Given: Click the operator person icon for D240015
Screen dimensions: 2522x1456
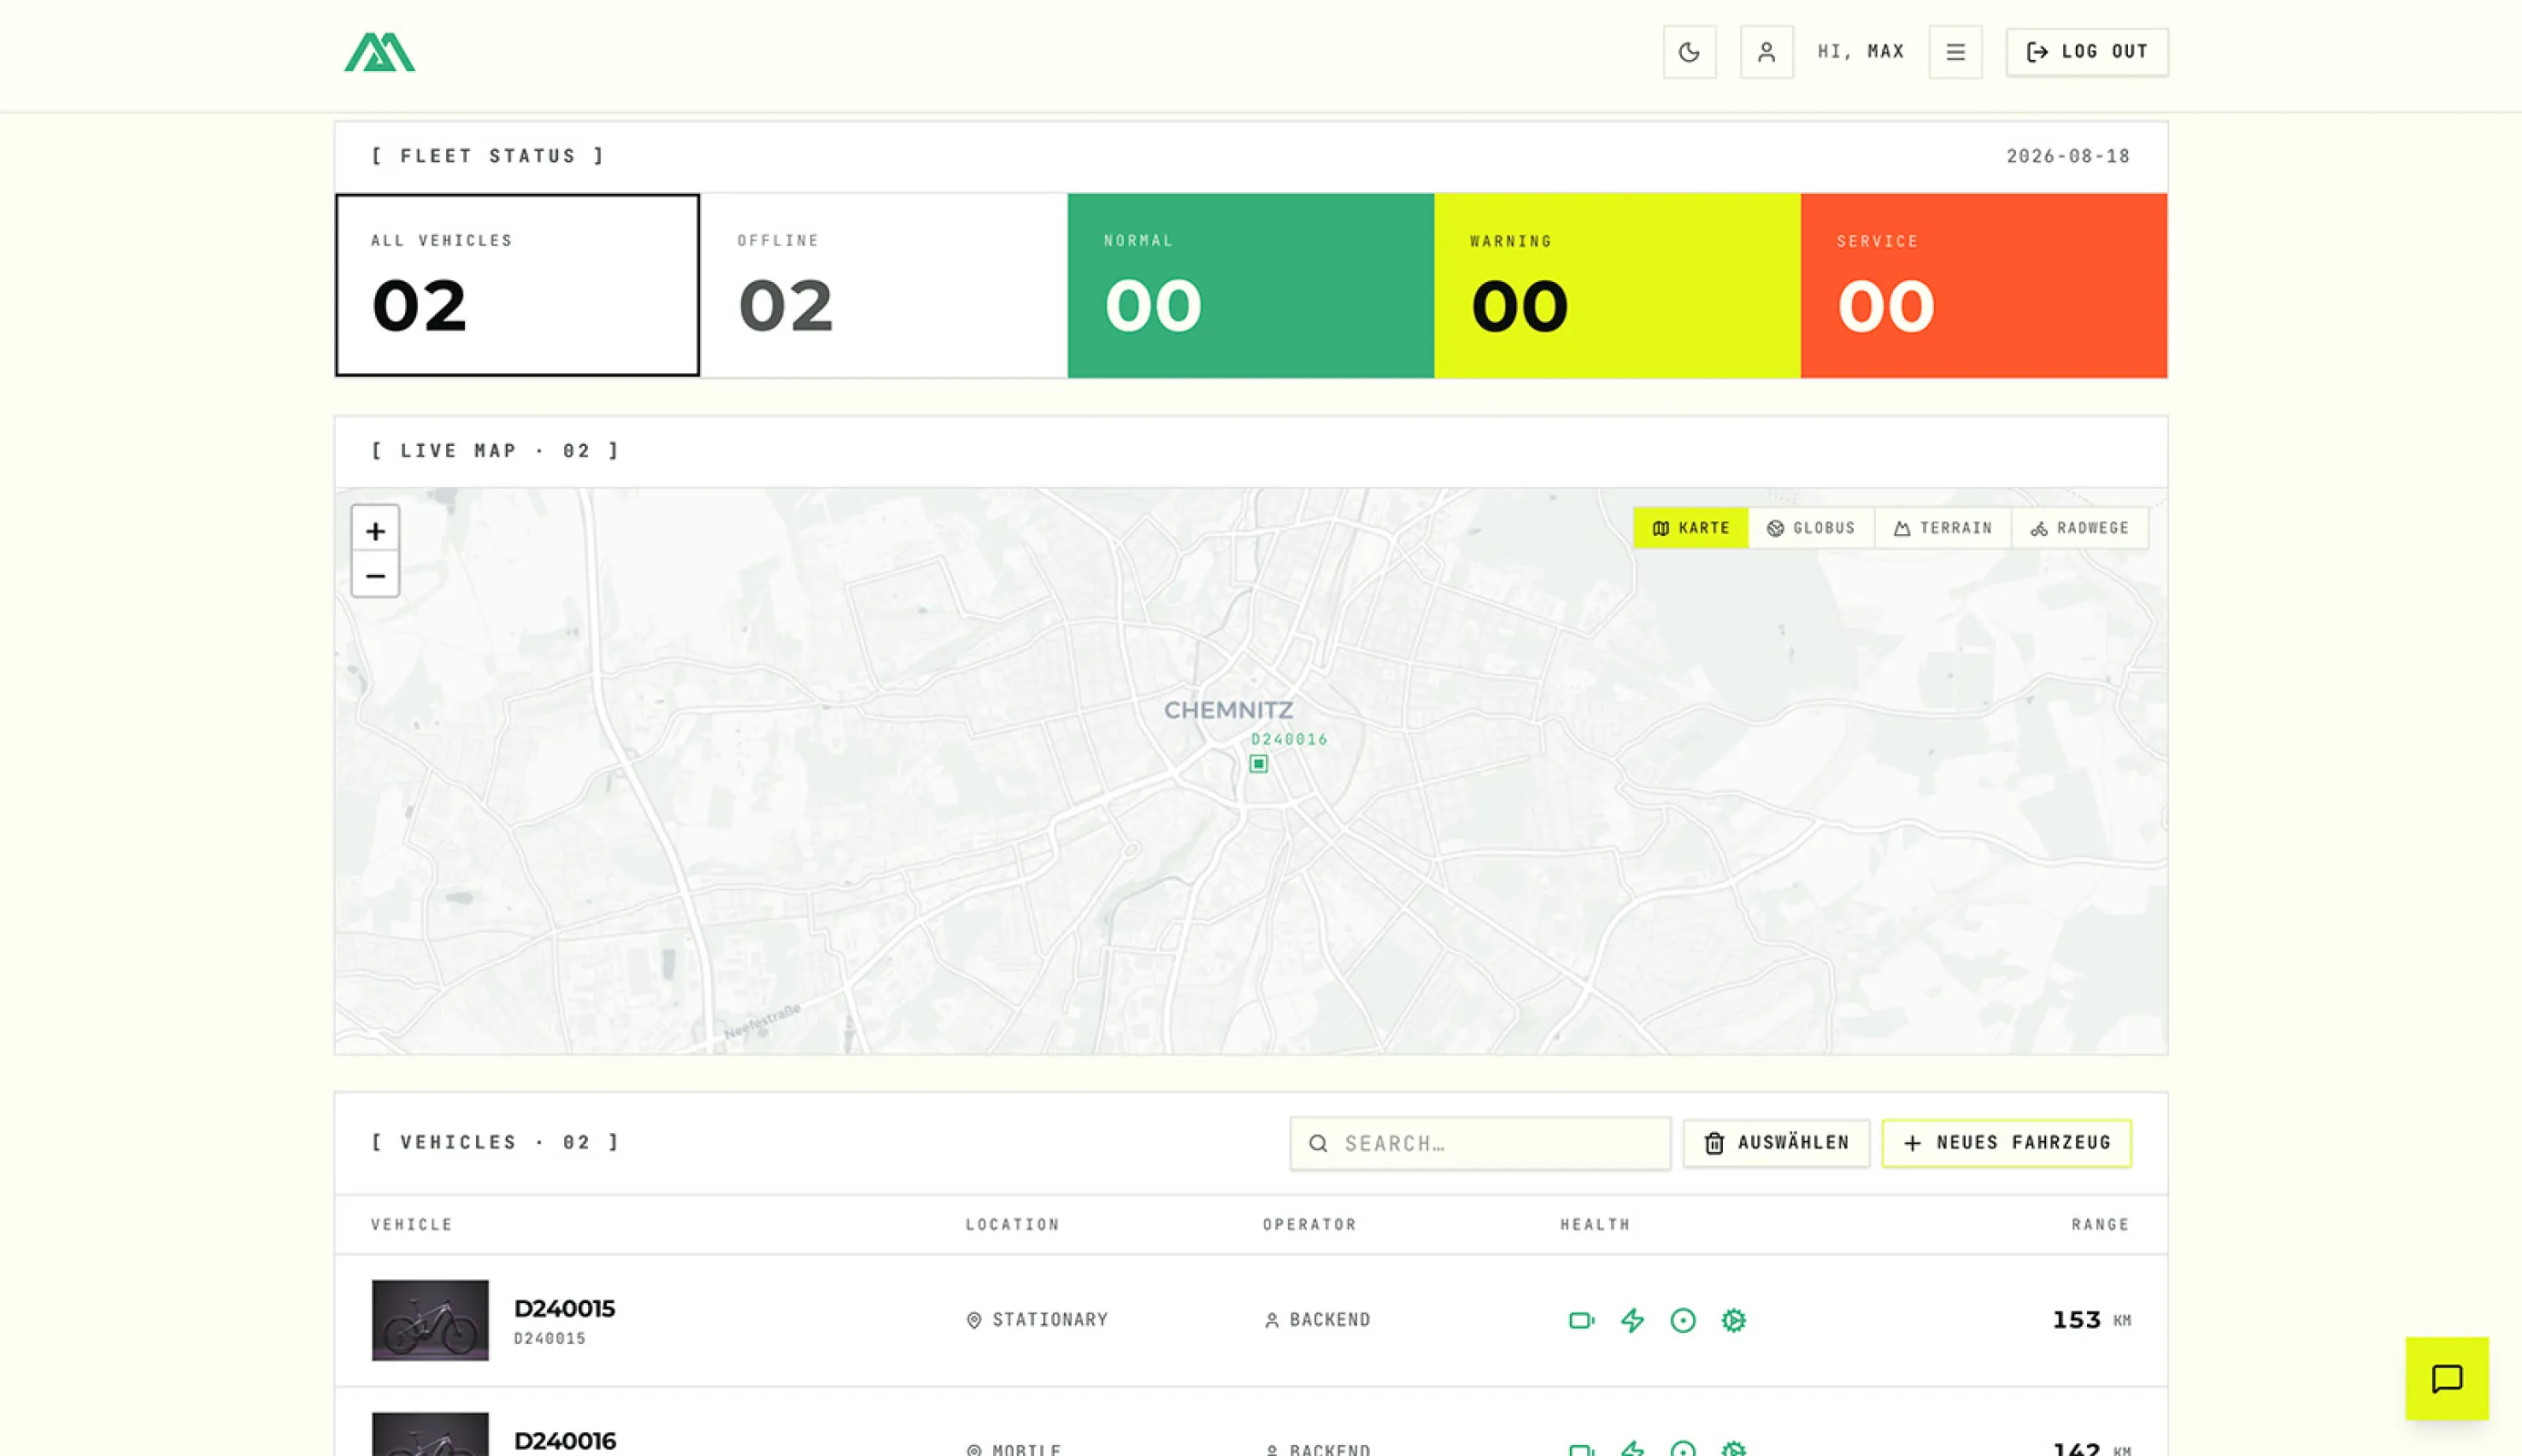Looking at the screenshot, I should tap(1271, 1320).
